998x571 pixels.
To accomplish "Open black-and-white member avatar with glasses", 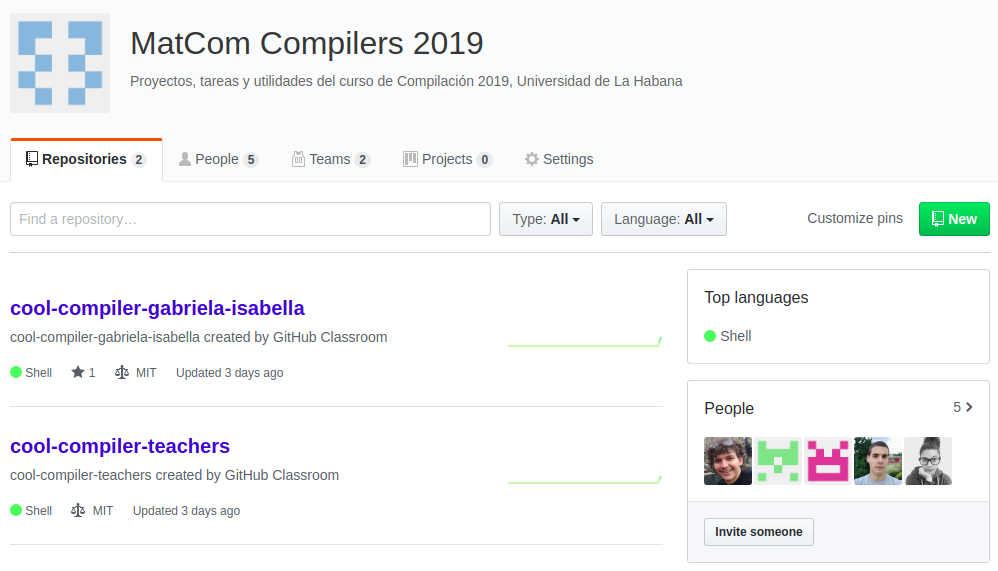I will tap(928, 461).
